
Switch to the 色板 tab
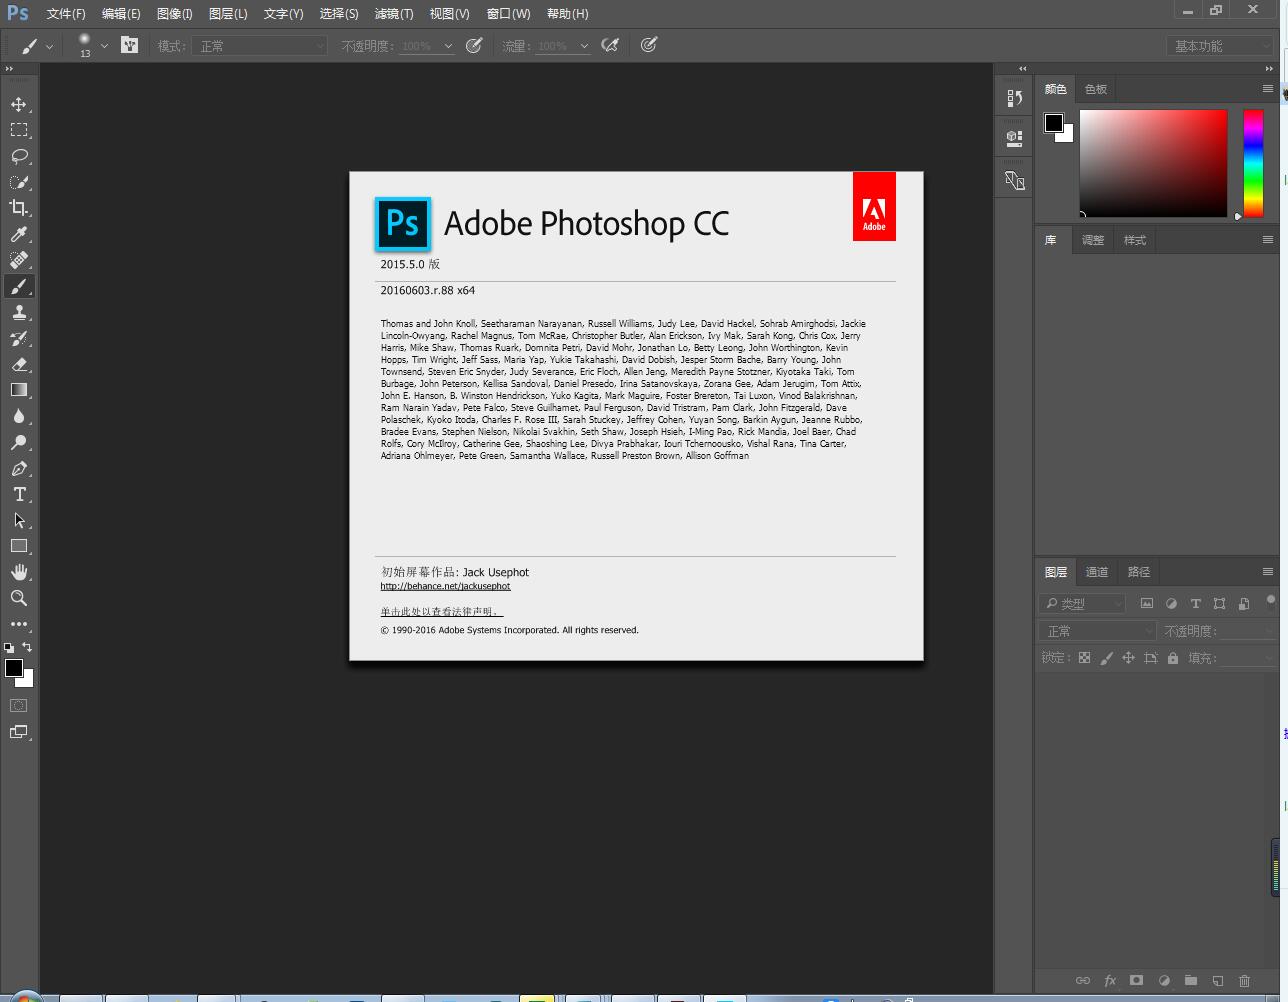point(1096,89)
